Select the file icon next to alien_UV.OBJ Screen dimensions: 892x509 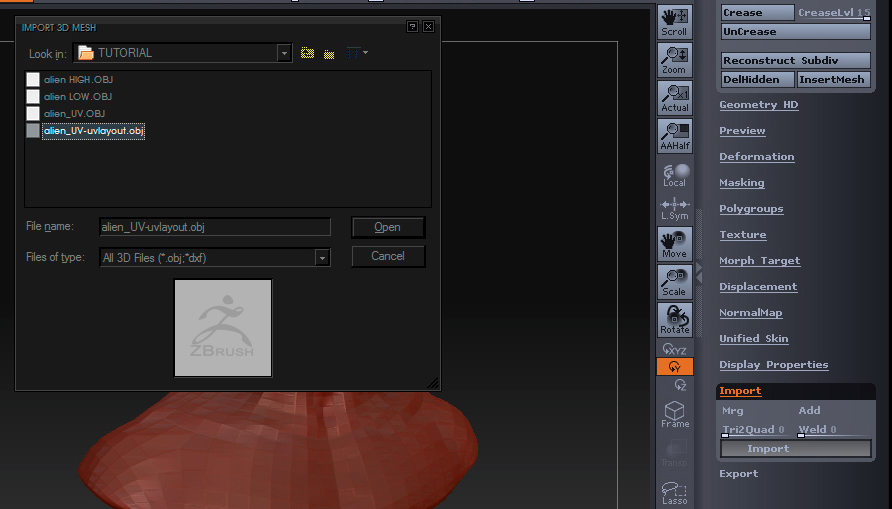click(x=33, y=113)
